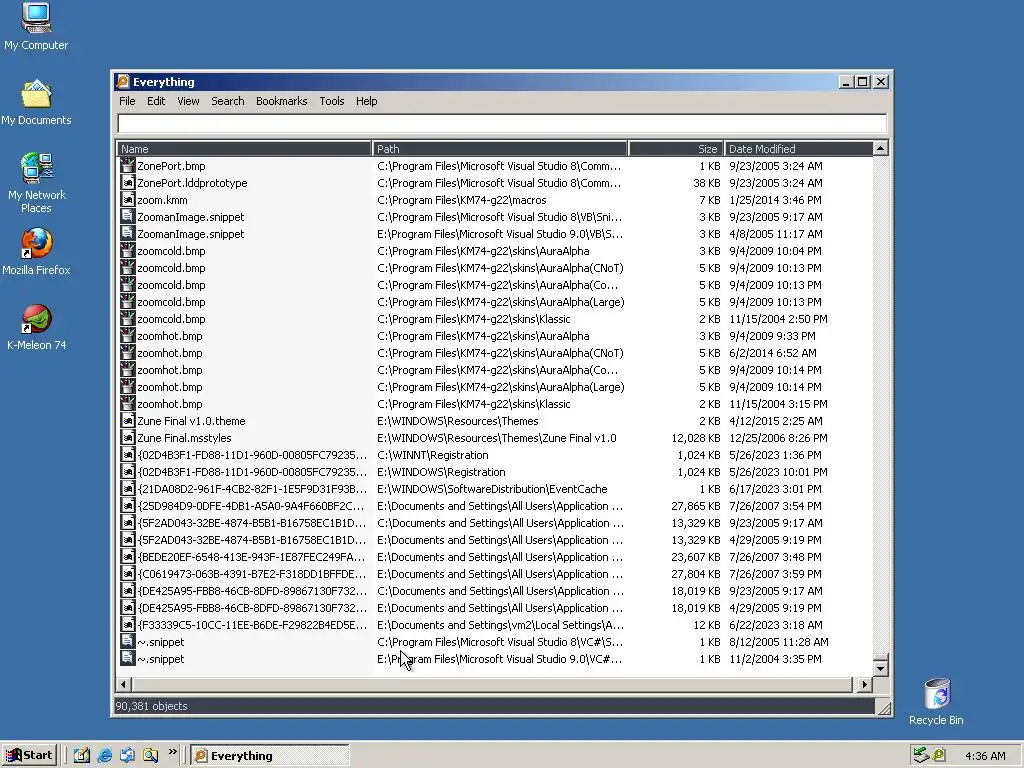Click the horizontal scrollbar right arrow
Screen dimensions: 1024x768
pos(865,684)
